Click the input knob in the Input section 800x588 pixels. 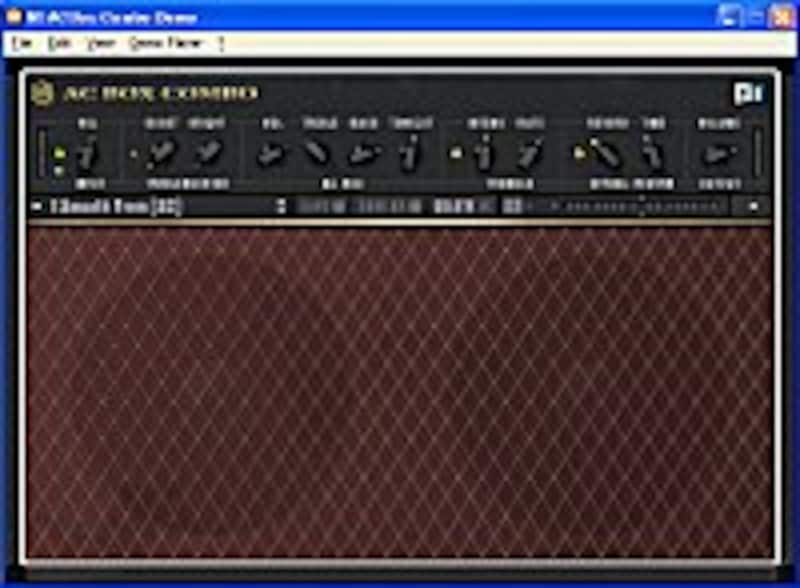[88, 154]
